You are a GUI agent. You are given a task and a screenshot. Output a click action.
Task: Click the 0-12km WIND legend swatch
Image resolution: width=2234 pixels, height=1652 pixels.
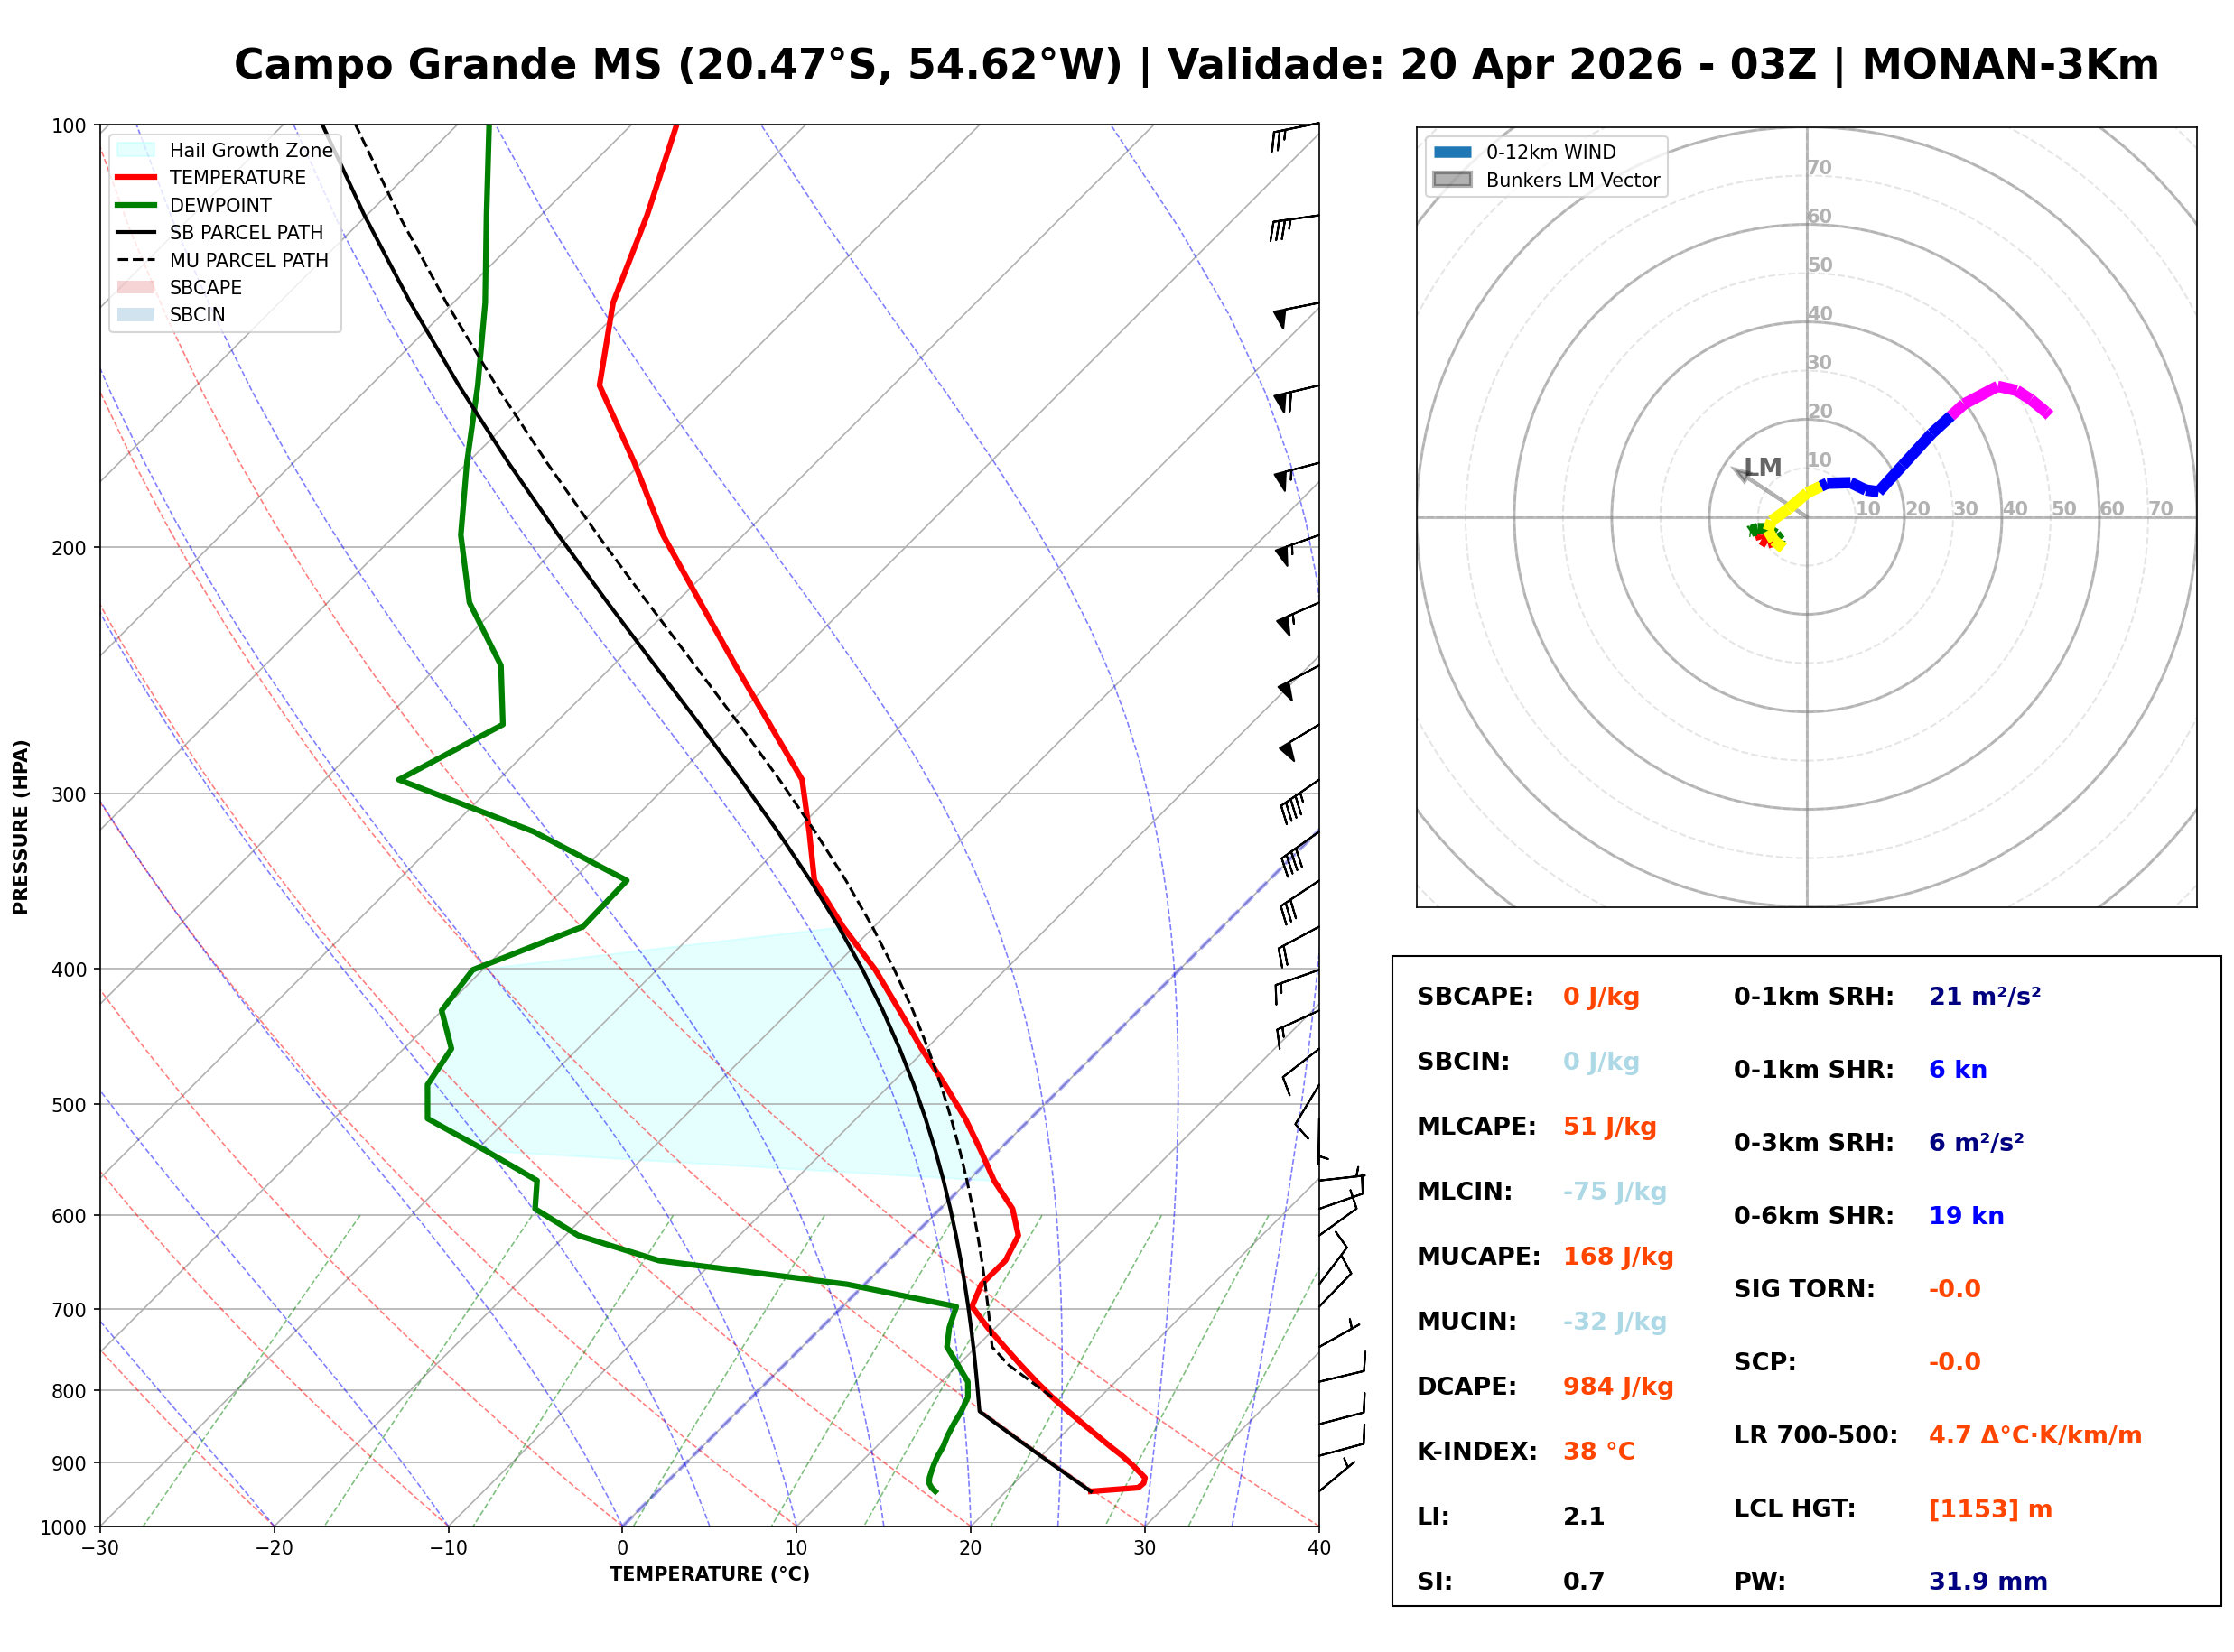click(1453, 152)
